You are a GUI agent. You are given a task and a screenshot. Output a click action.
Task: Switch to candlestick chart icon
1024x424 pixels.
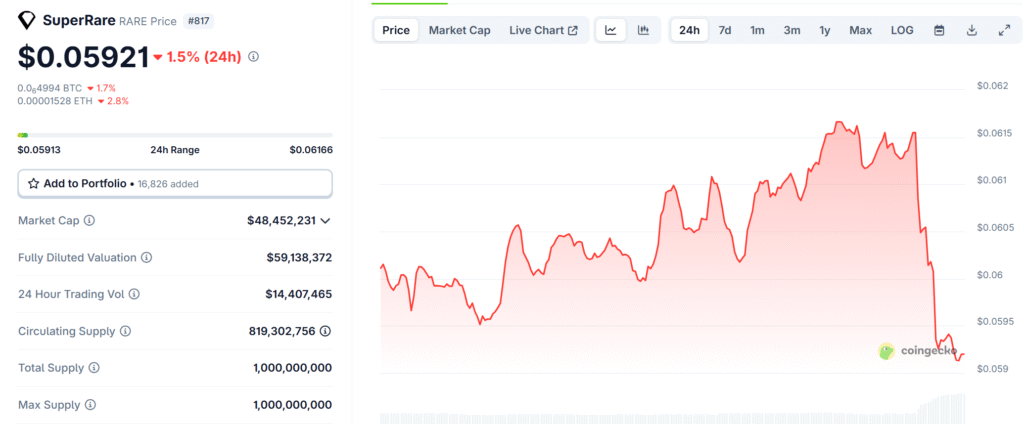tap(643, 30)
